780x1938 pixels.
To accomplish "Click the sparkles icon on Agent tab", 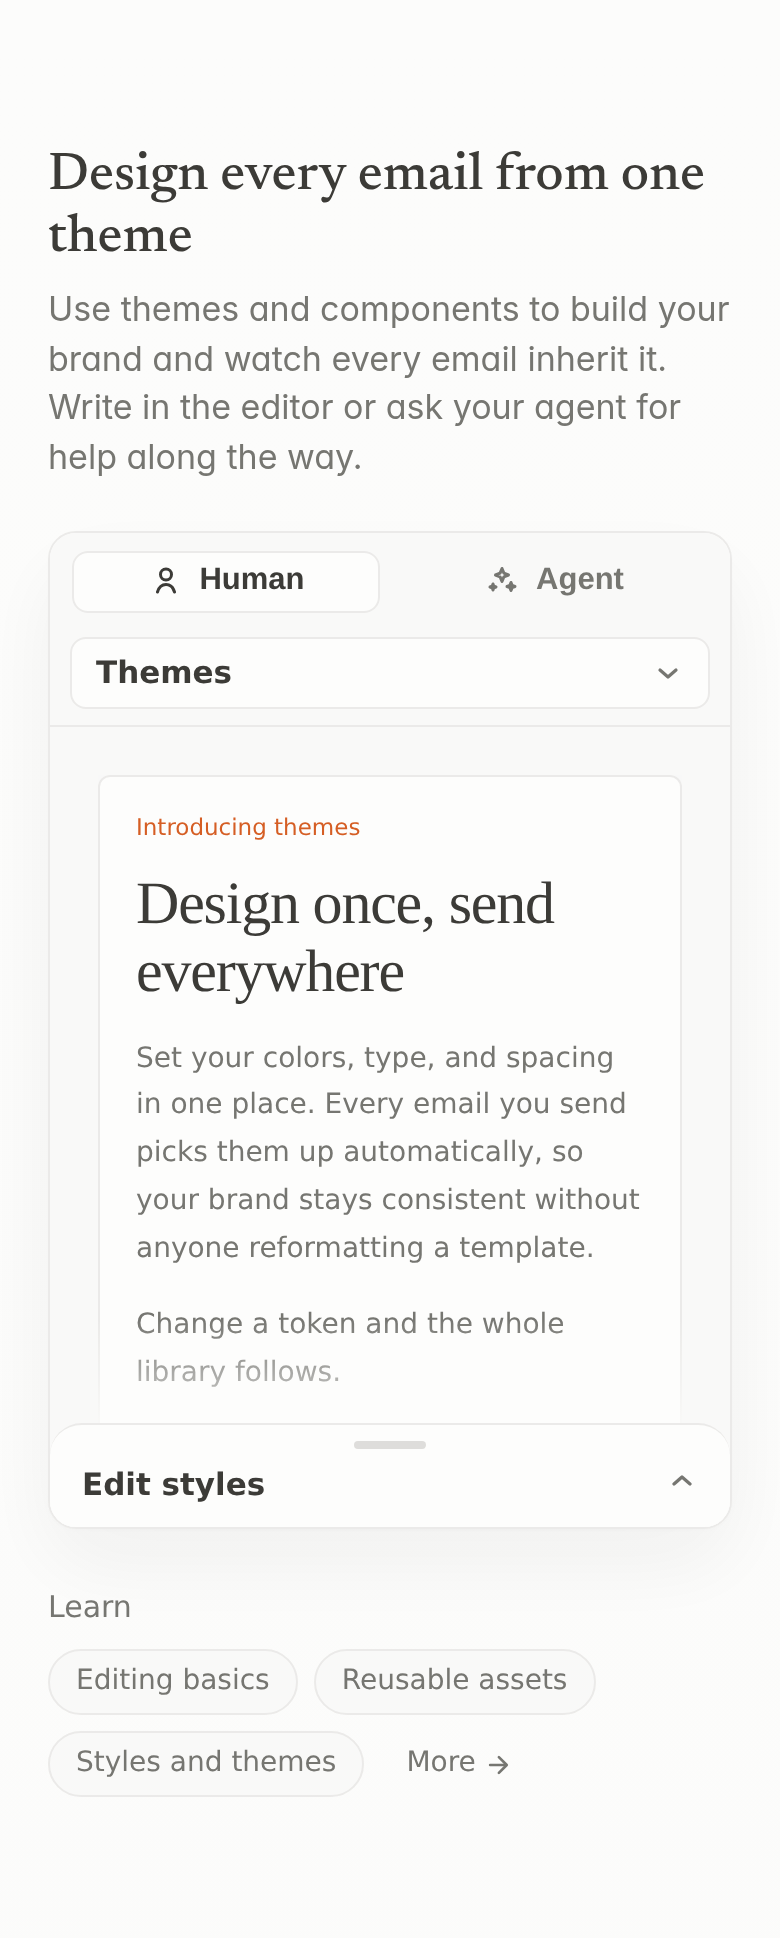I will 502,580.
